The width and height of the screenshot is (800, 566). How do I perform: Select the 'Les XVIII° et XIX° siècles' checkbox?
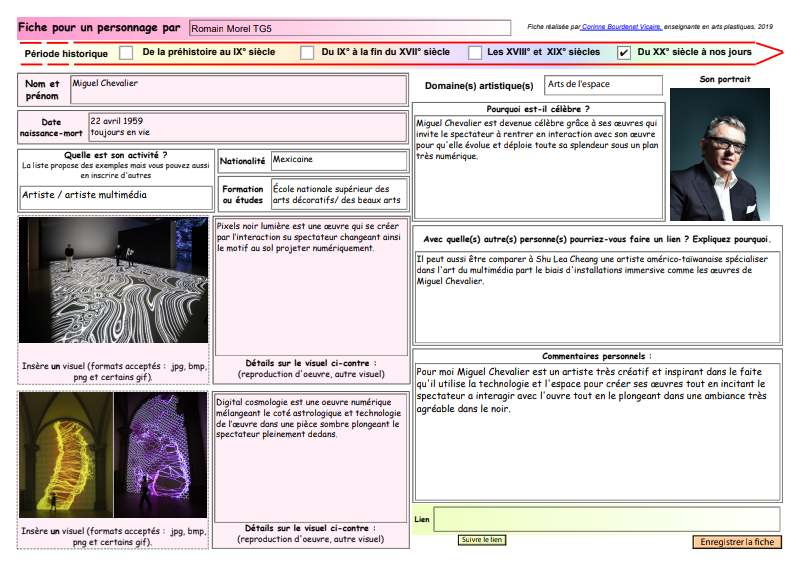point(476,52)
